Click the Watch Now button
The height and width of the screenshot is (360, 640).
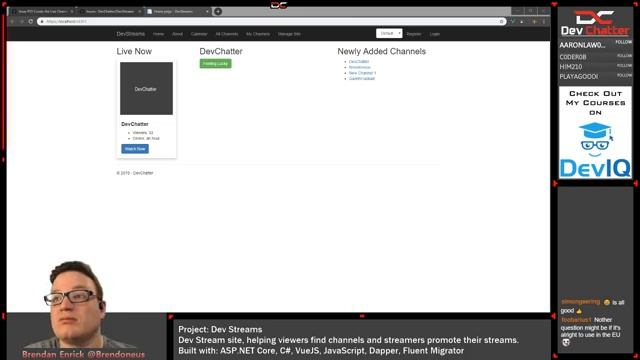135,149
